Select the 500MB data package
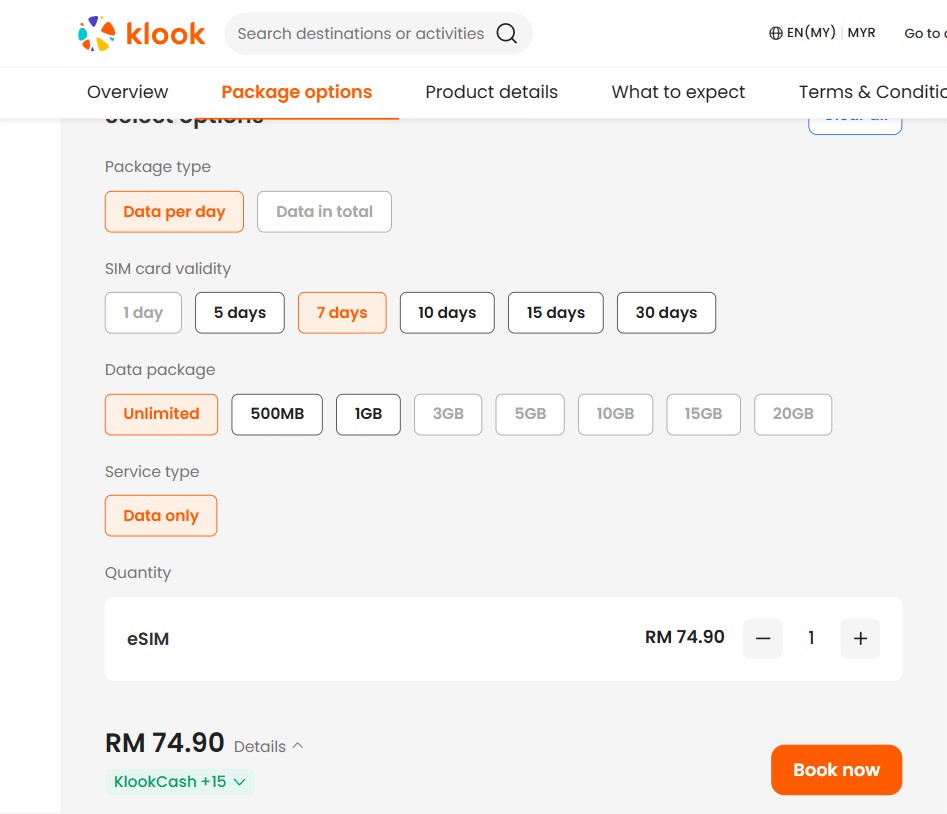Screen dimensions: 947x814 click(277, 414)
